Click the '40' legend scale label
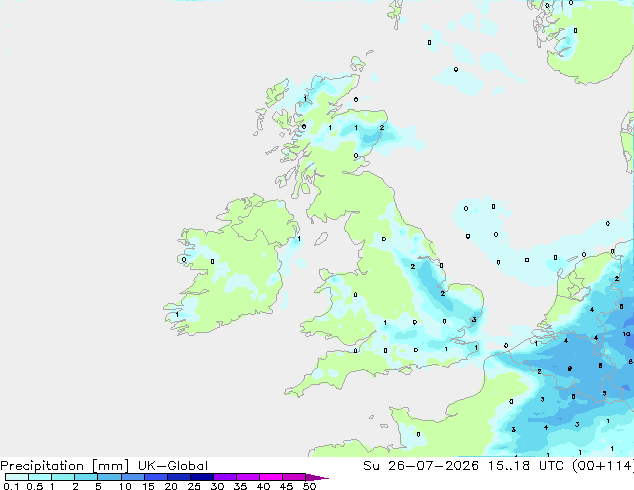 [263, 486]
